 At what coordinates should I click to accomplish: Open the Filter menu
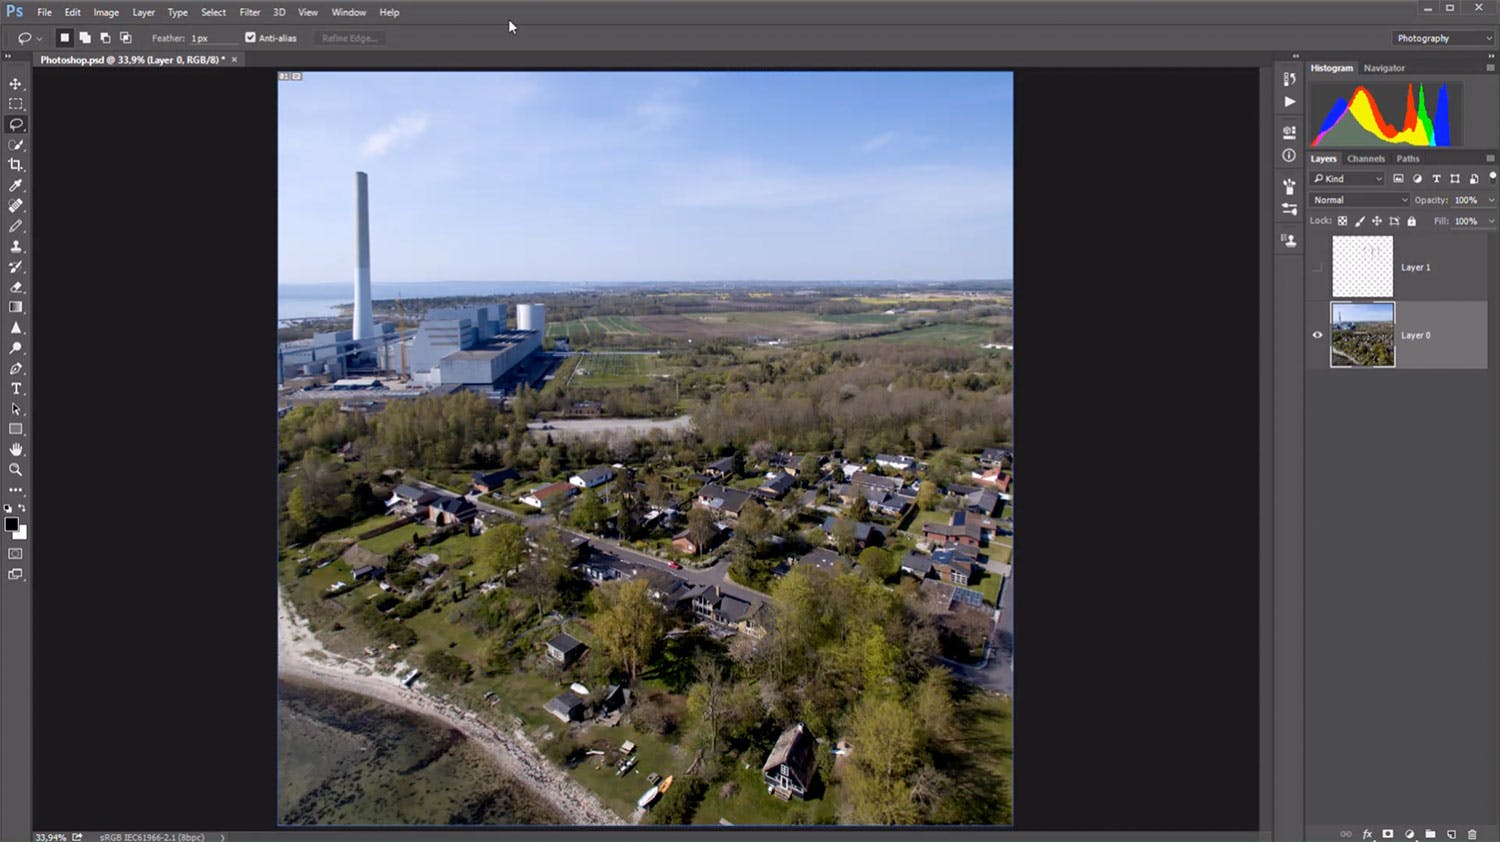[250, 12]
